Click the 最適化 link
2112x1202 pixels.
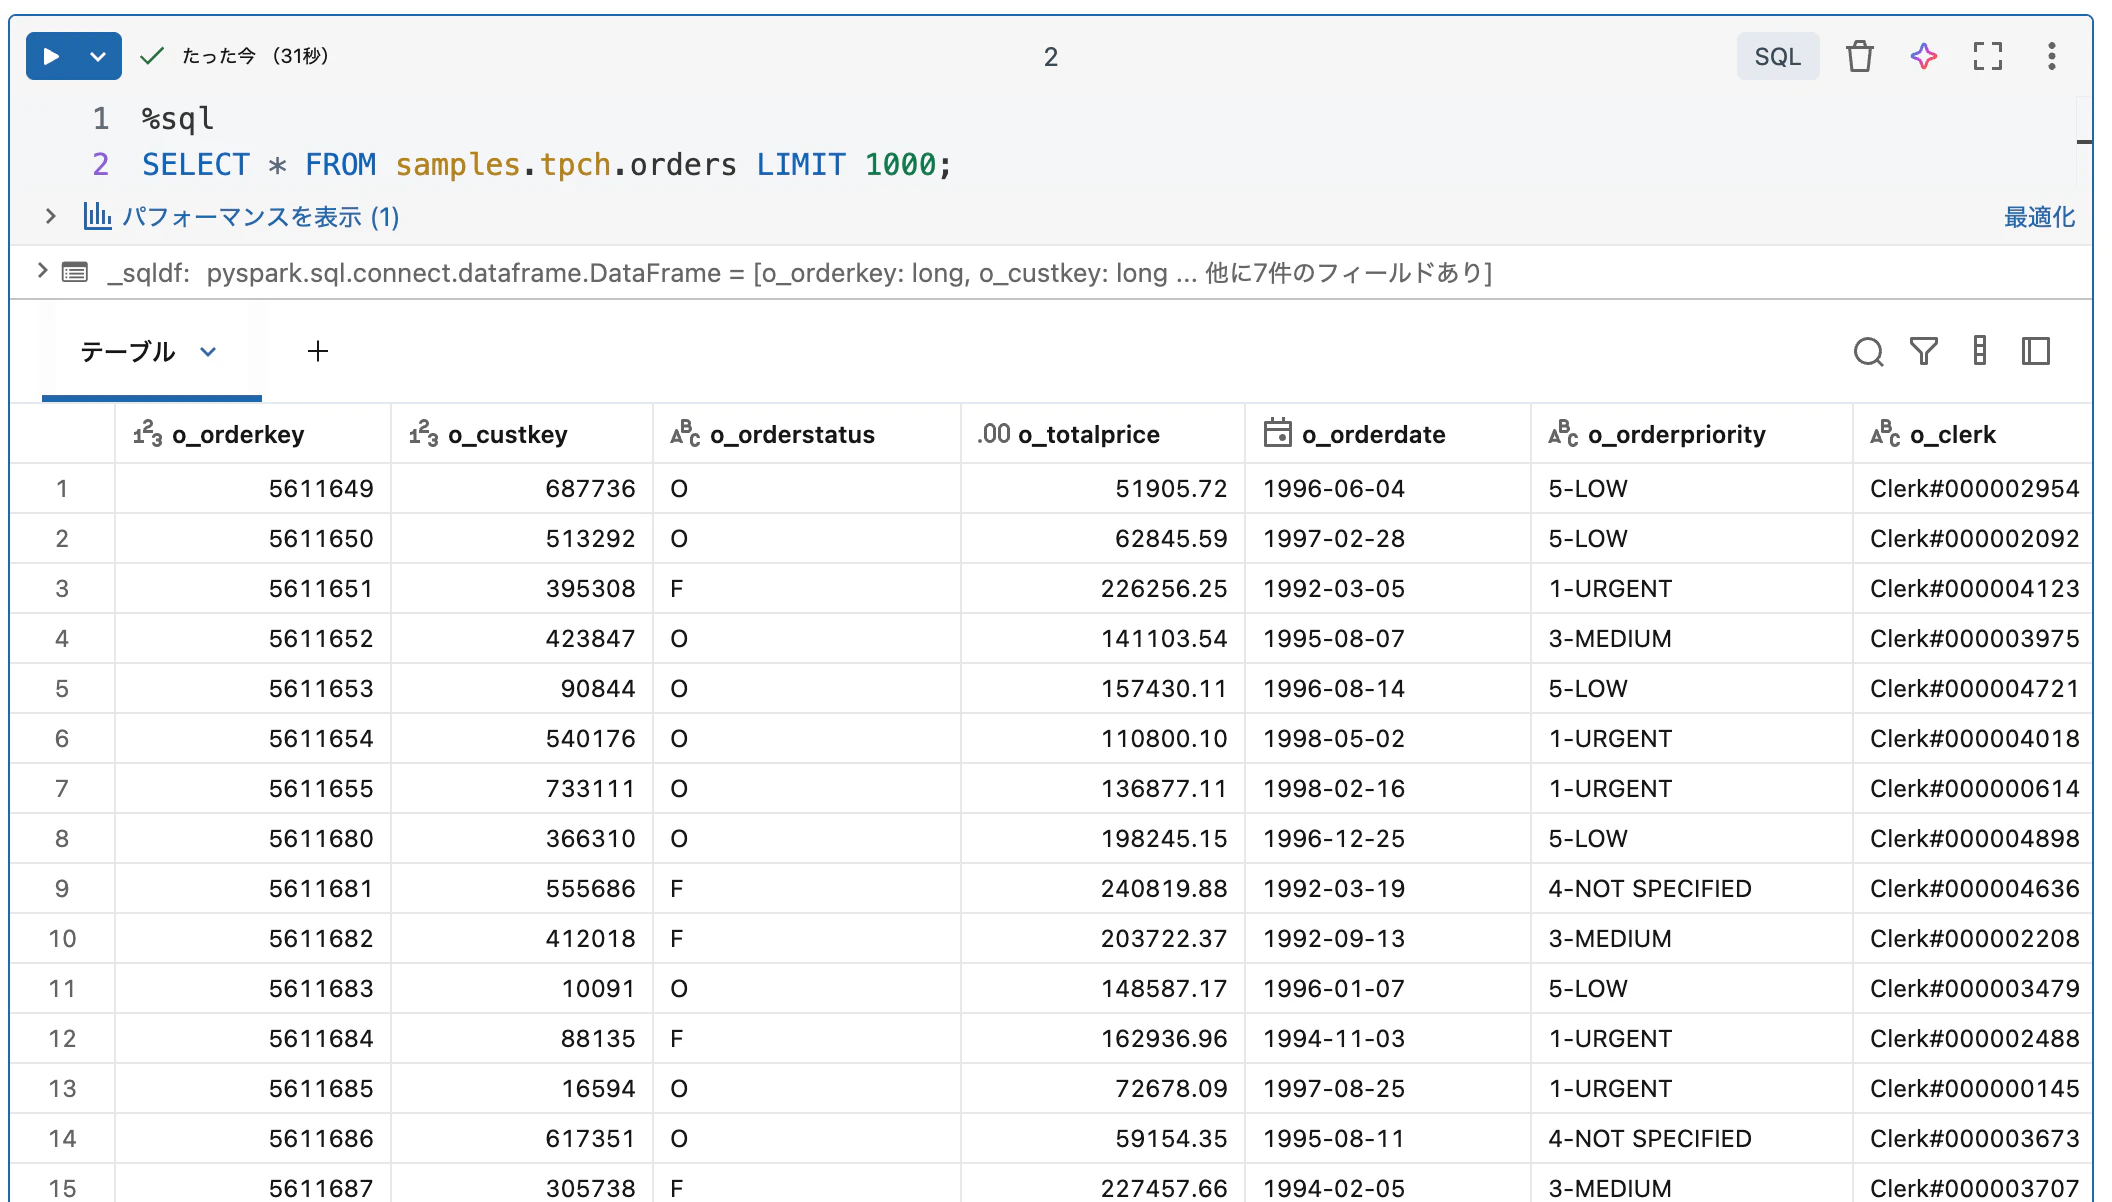pyautogui.click(x=2039, y=217)
